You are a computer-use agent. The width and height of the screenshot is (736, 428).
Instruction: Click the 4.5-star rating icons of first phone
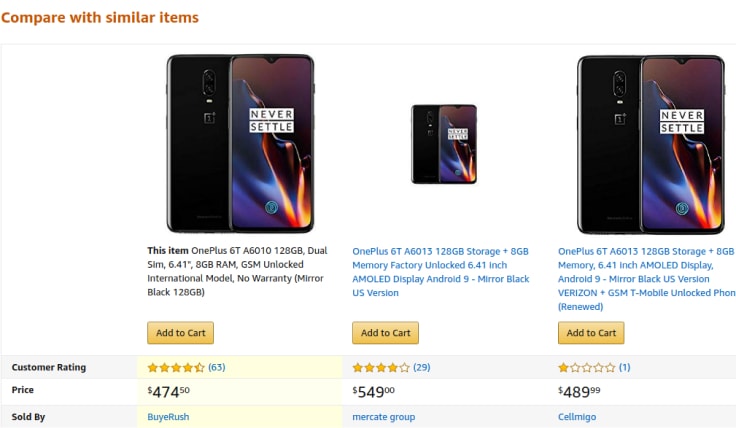(176, 367)
